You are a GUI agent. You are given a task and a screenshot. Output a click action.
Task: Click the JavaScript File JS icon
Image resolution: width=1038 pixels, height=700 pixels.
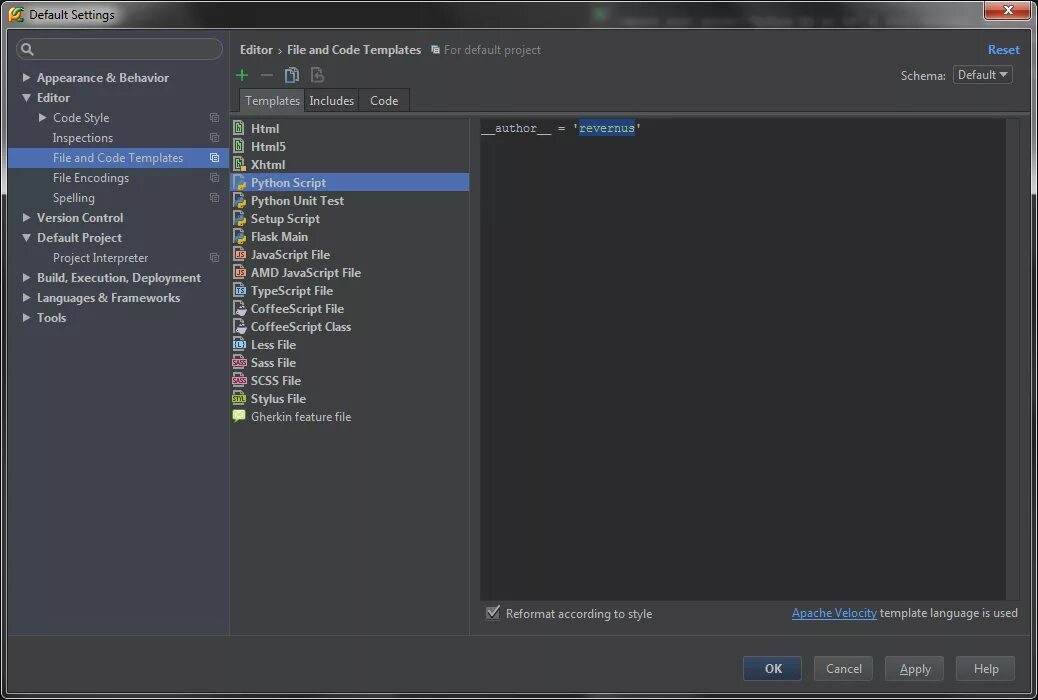(239, 254)
